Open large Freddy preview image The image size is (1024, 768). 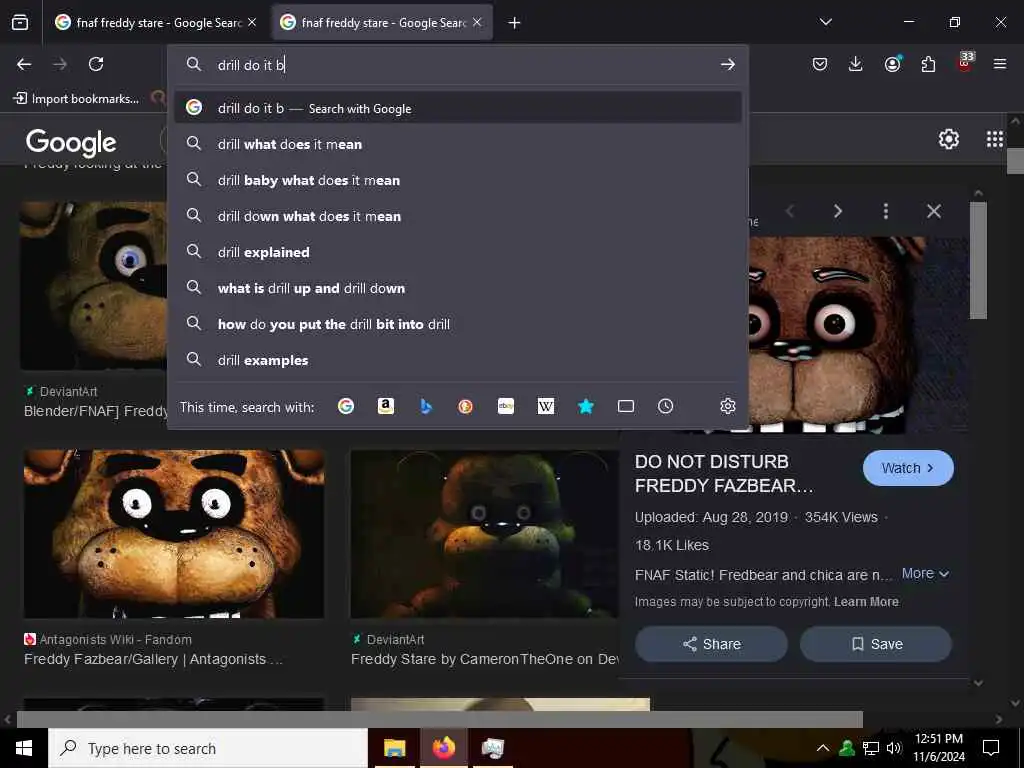[858, 335]
